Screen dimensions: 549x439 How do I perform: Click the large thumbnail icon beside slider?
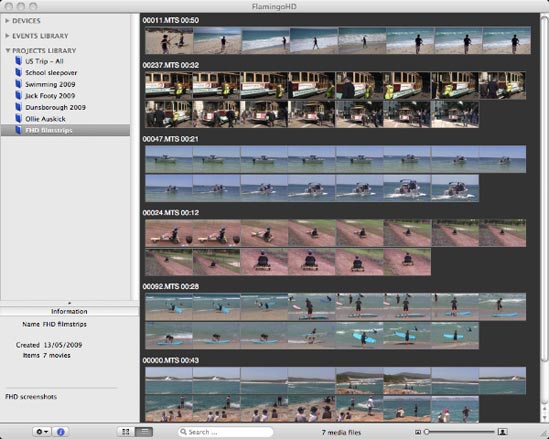(x=502, y=432)
